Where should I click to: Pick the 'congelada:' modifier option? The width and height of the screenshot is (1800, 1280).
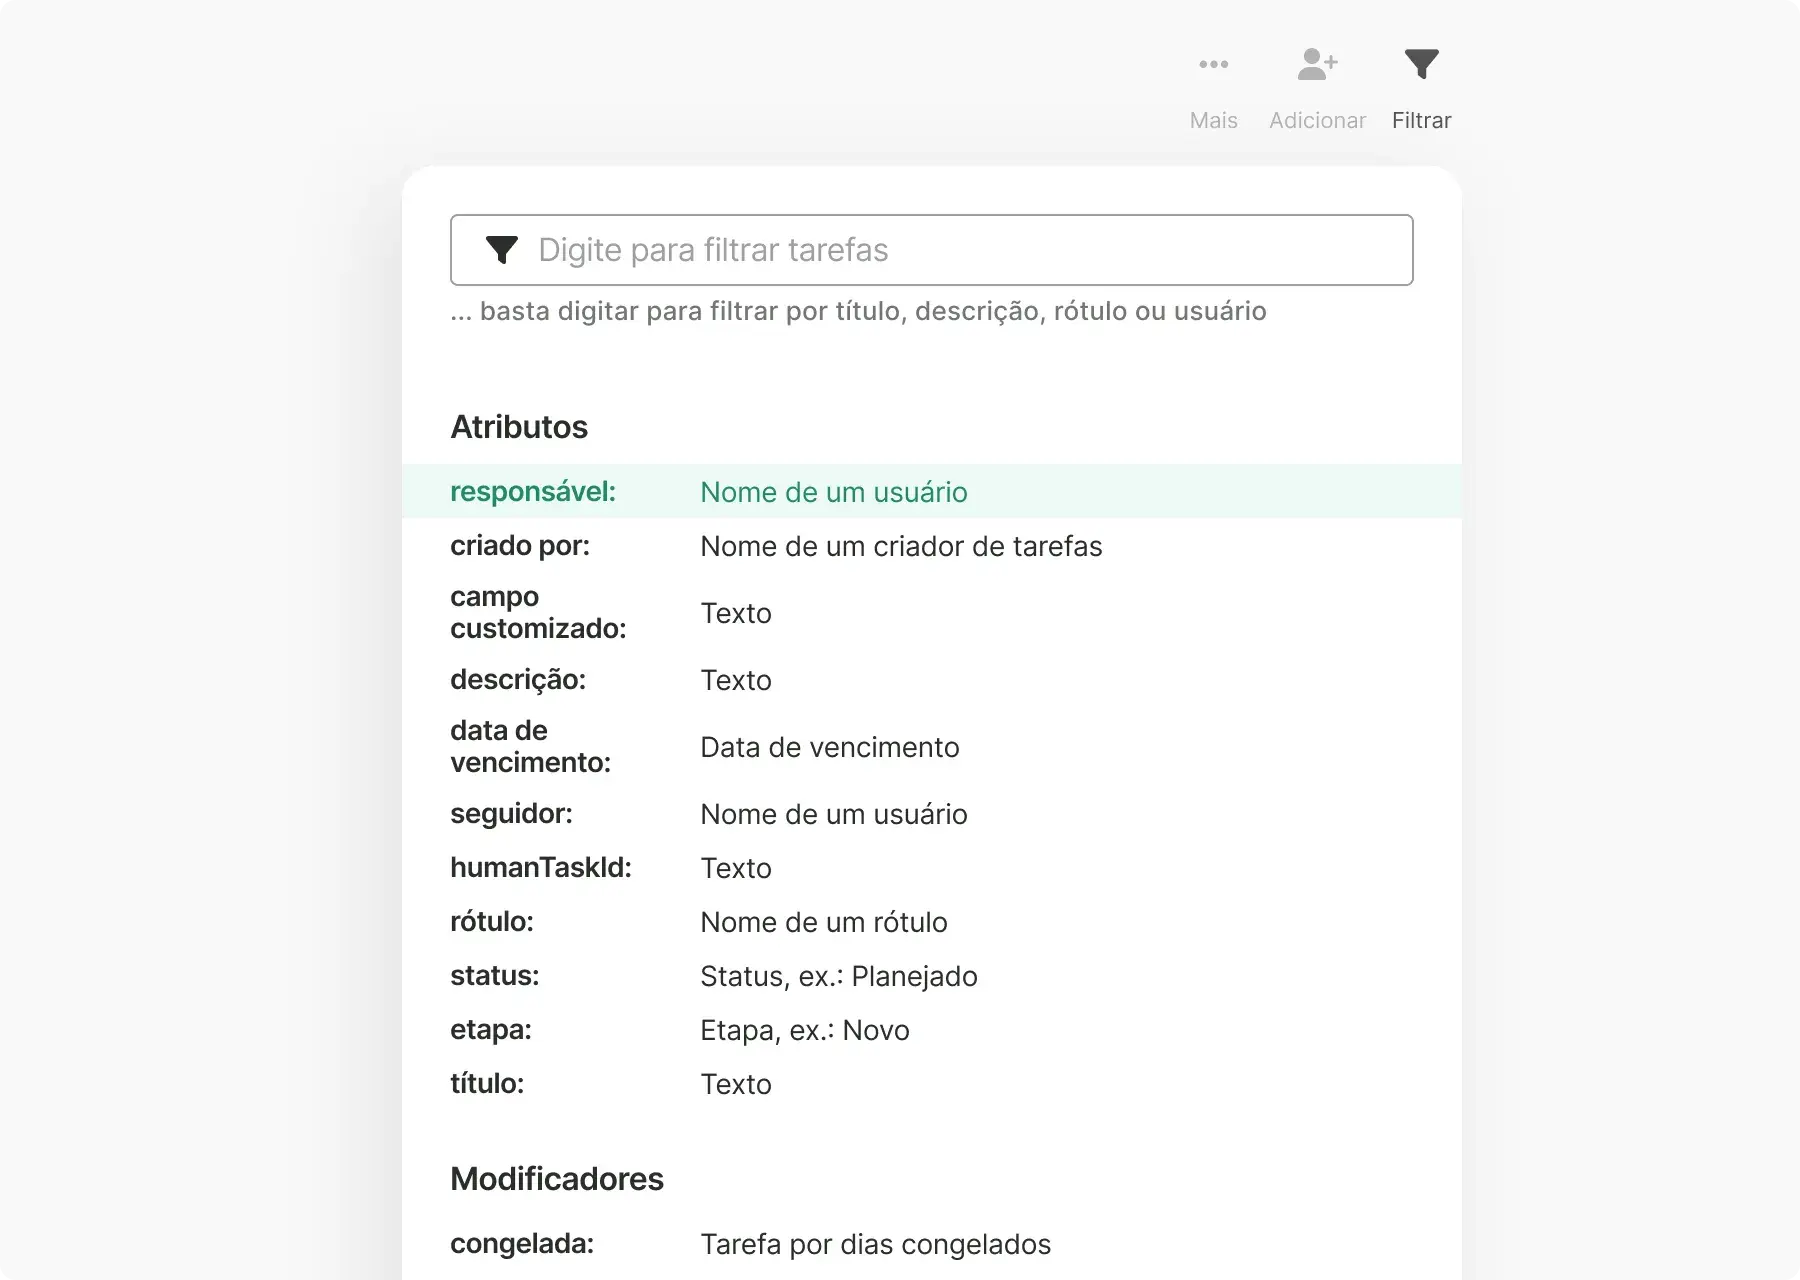(x=522, y=1244)
